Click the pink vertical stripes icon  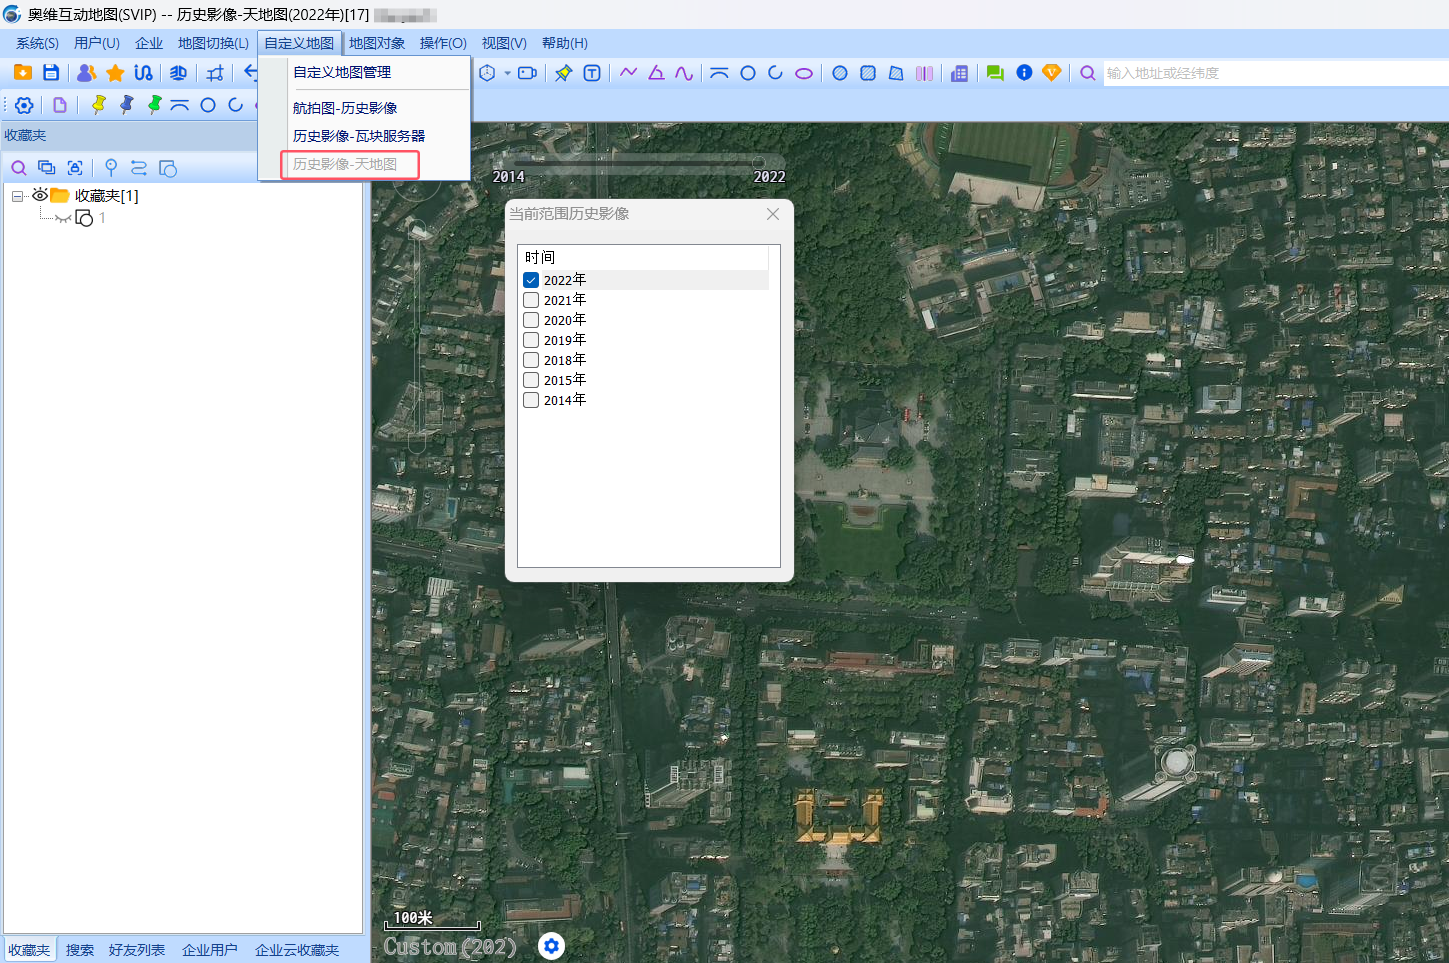coord(924,72)
